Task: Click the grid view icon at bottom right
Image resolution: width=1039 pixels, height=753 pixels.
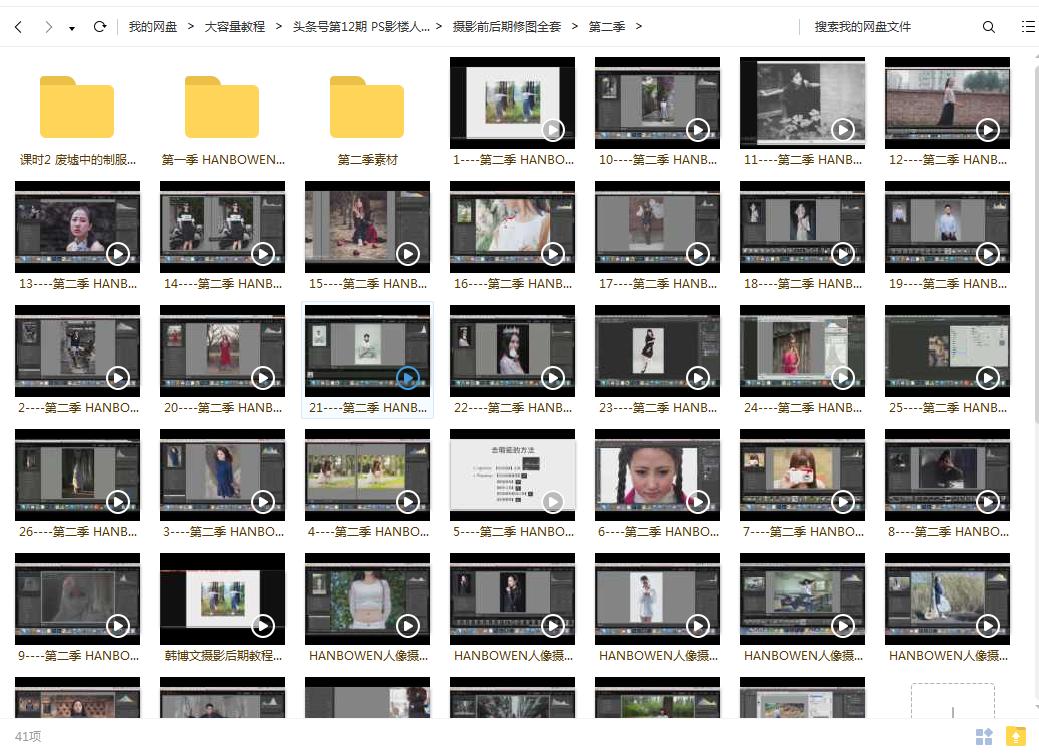Action: [x=984, y=736]
